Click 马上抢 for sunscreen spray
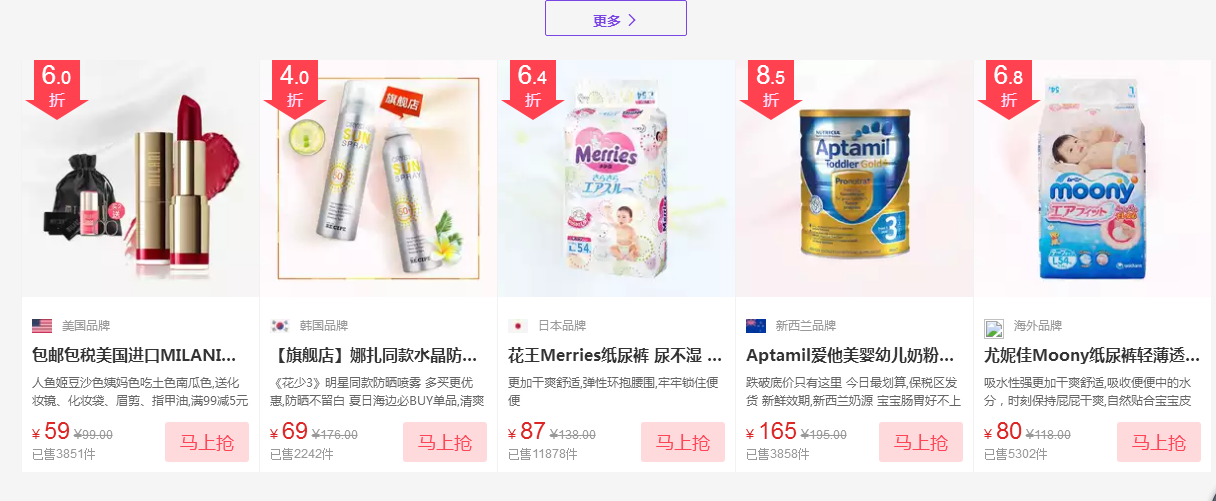Image resolution: width=1216 pixels, height=501 pixels. pyautogui.click(x=445, y=442)
